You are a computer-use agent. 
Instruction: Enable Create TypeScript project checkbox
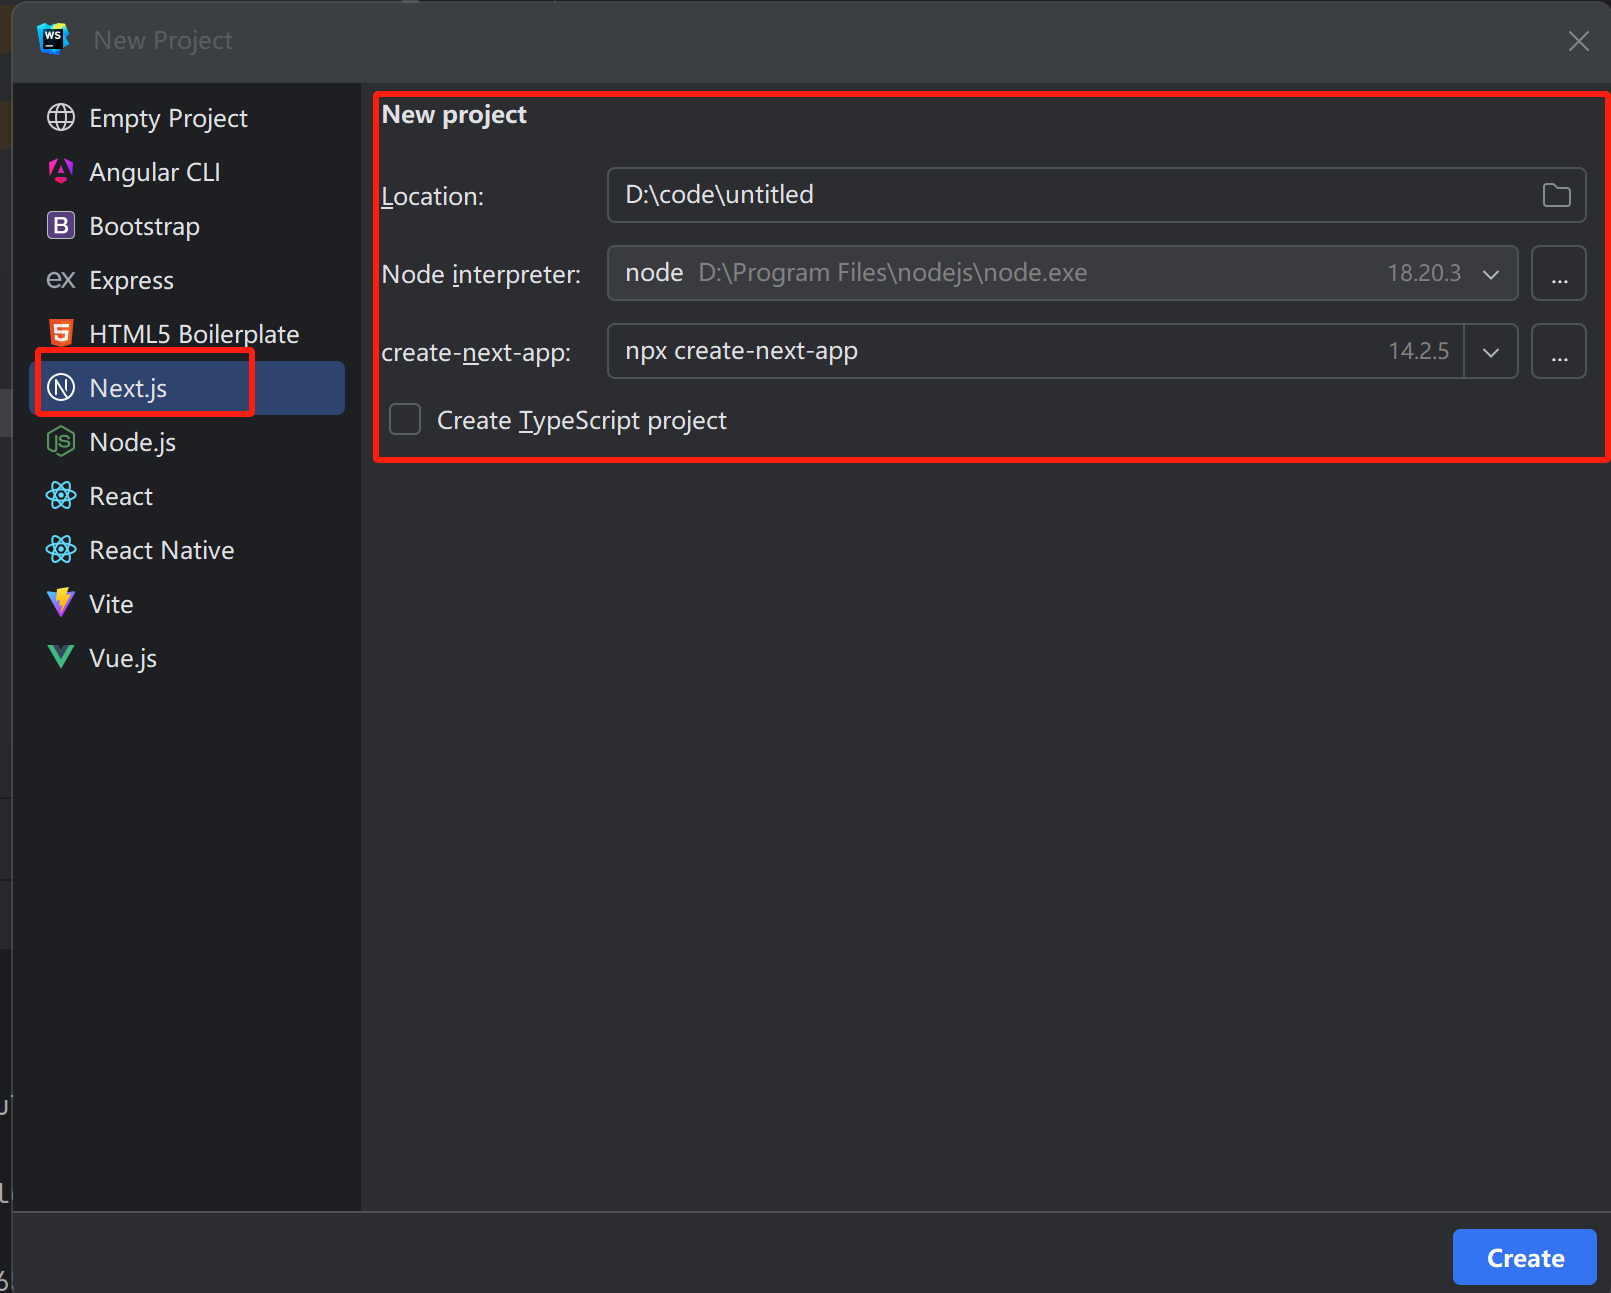[x=405, y=419]
